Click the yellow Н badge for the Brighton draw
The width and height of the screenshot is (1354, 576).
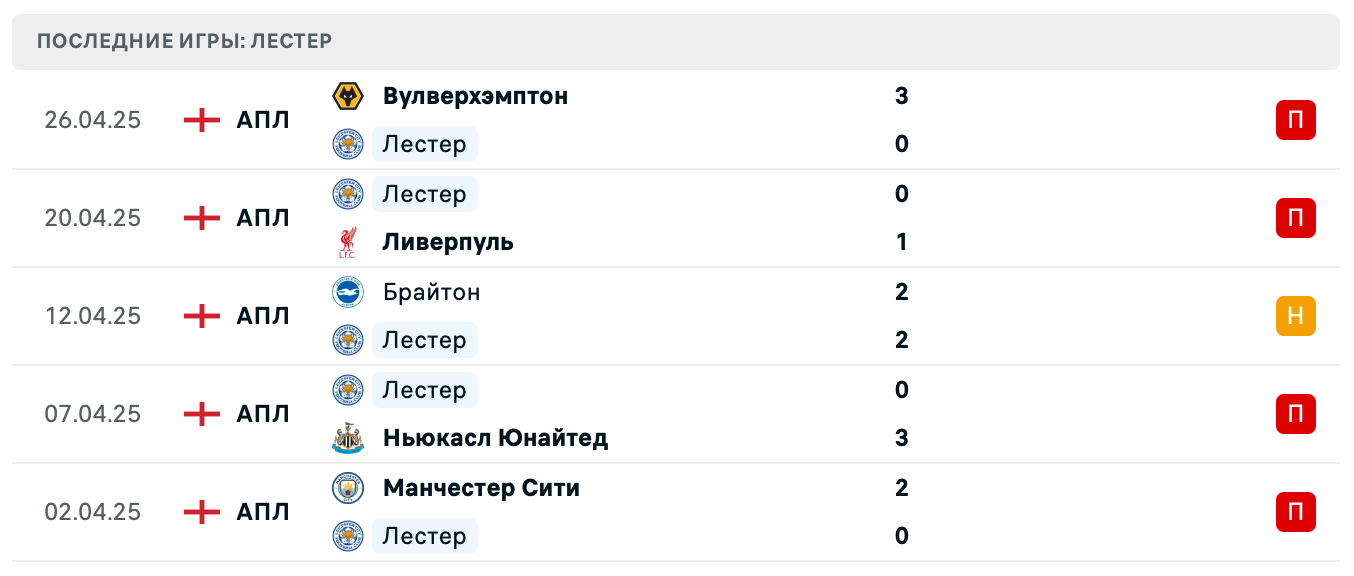click(1296, 315)
